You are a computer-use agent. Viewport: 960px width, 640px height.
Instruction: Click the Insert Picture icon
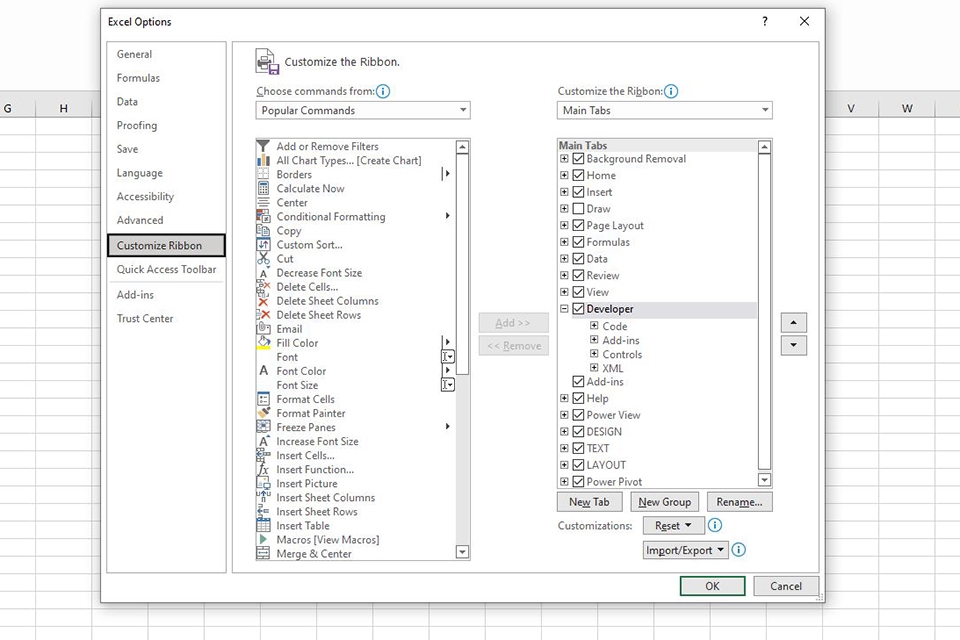point(263,484)
